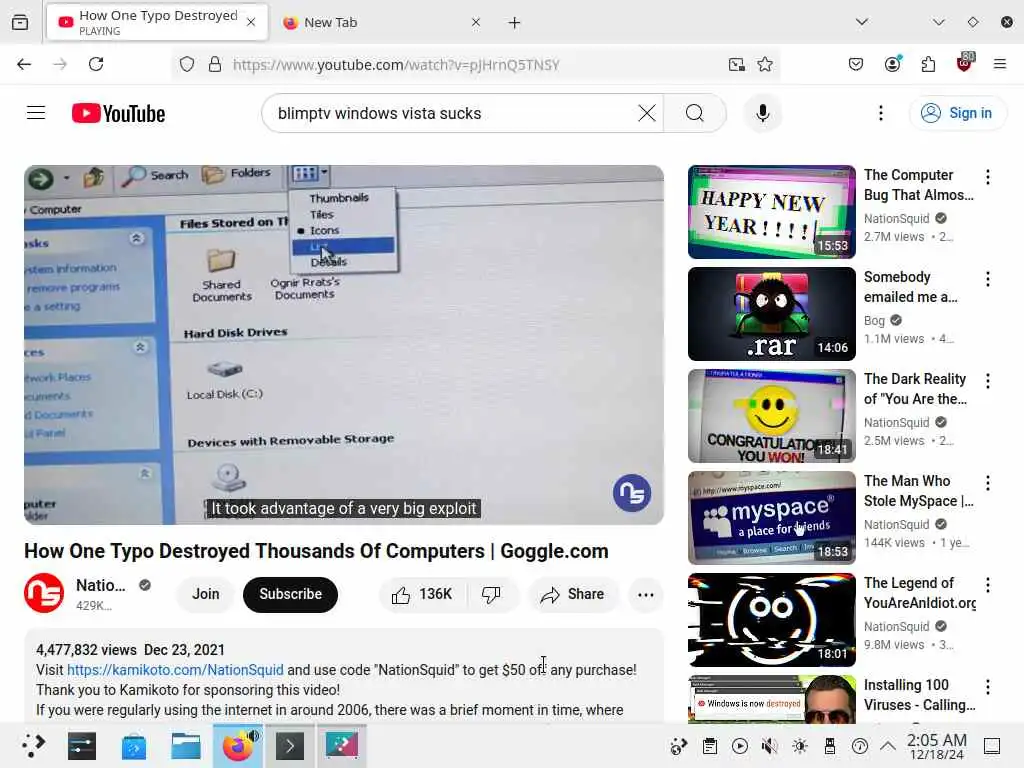Open System Settings from taskbar
Screen dimensions: 1024x768
tap(82, 745)
